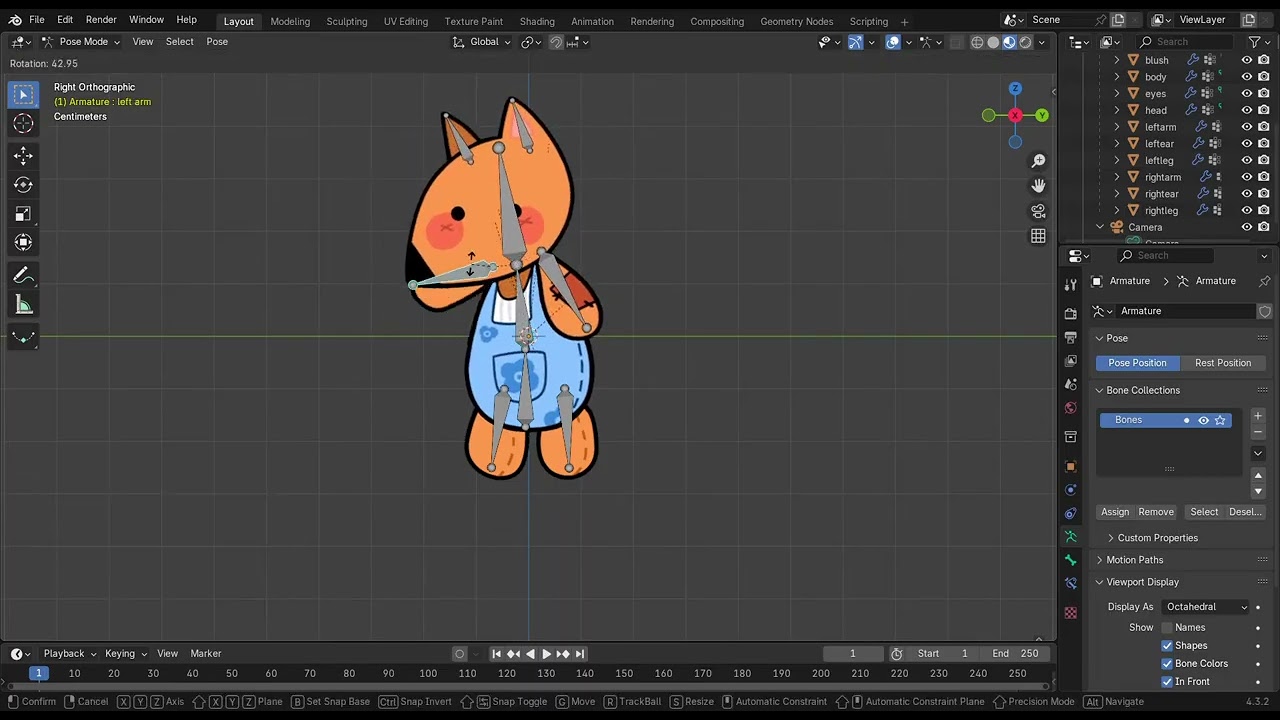1280x720 pixels.
Task: Hide the head object in outliner
Action: pos(1247,110)
